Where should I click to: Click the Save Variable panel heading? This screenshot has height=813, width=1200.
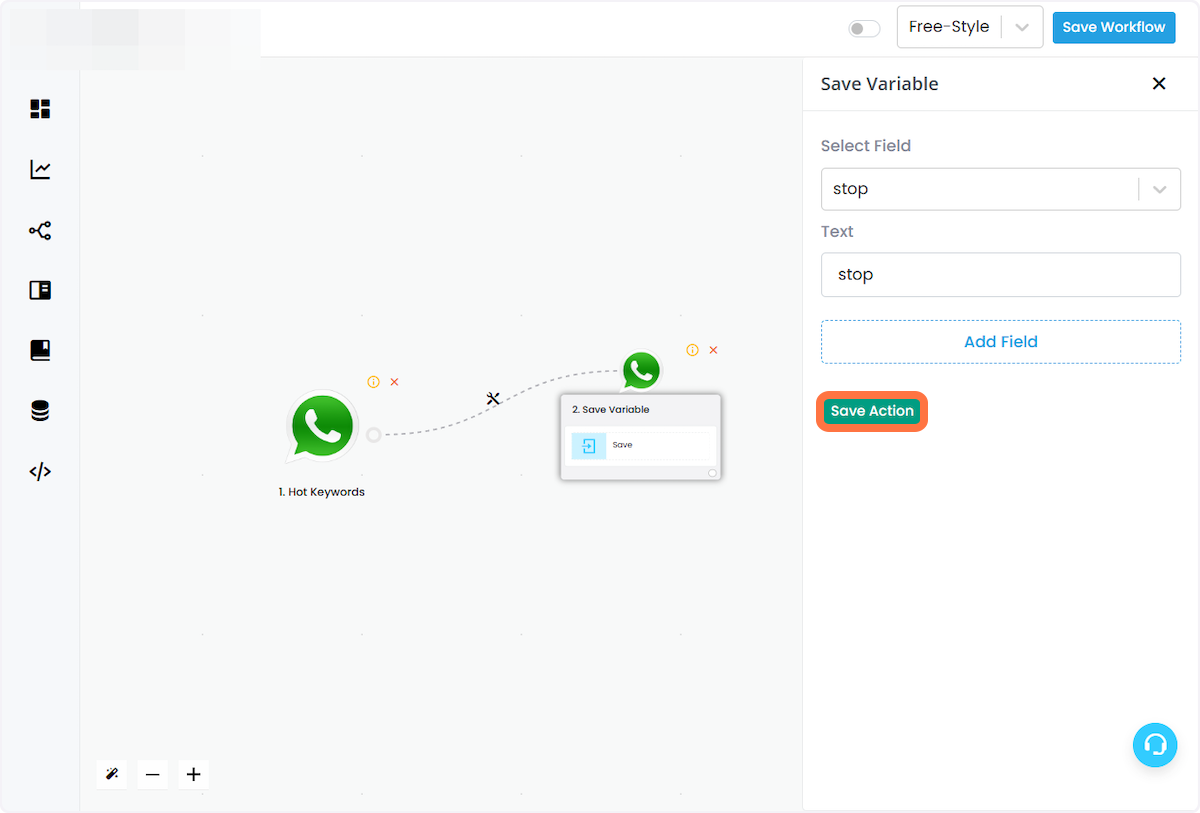tap(880, 84)
